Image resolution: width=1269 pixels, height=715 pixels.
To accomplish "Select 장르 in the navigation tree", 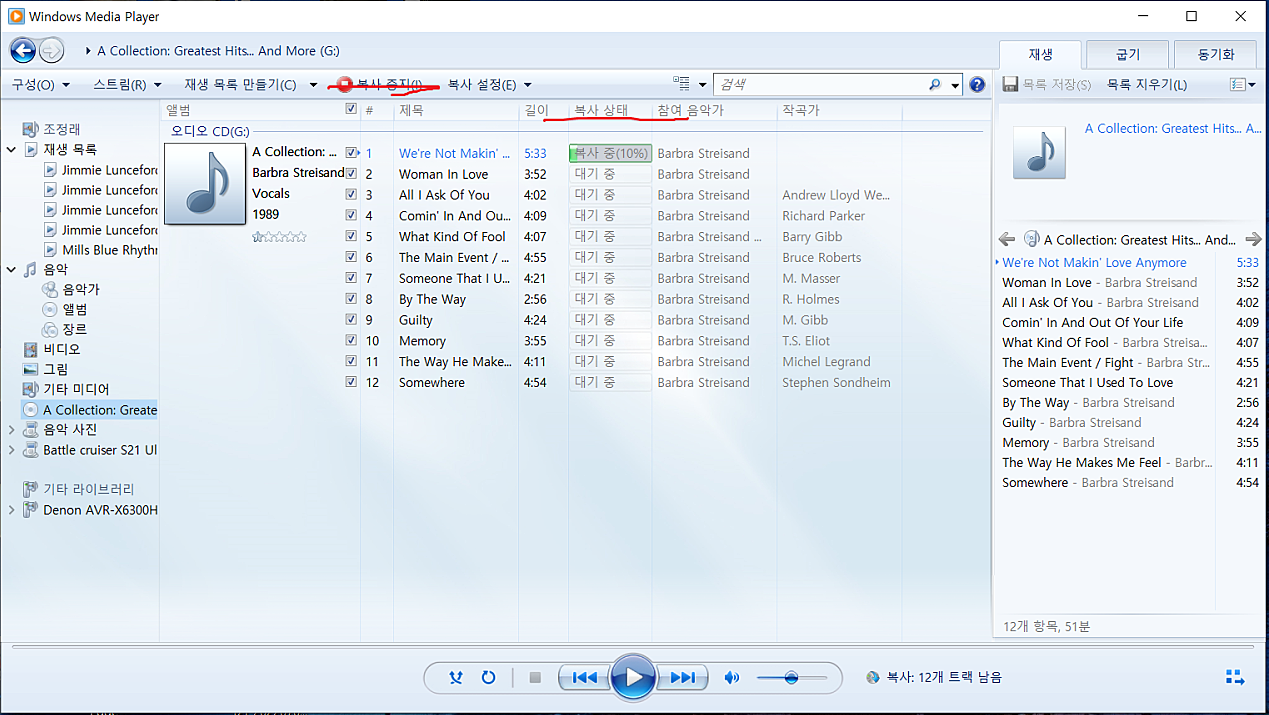I will pyautogui.click(x=75, y=329).
